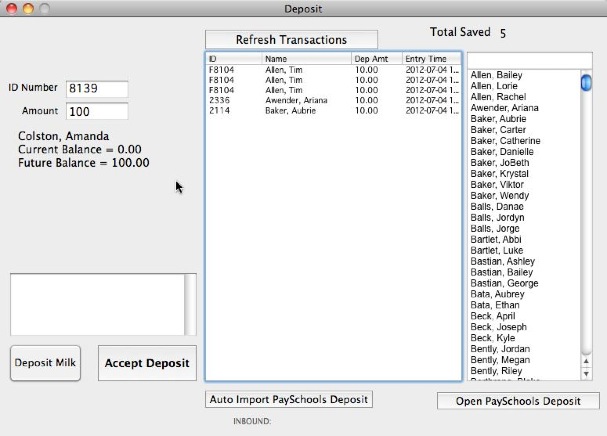Click the Open PaySchools Deposit button
Screen dimensions: 607x436
click(518, 401)
